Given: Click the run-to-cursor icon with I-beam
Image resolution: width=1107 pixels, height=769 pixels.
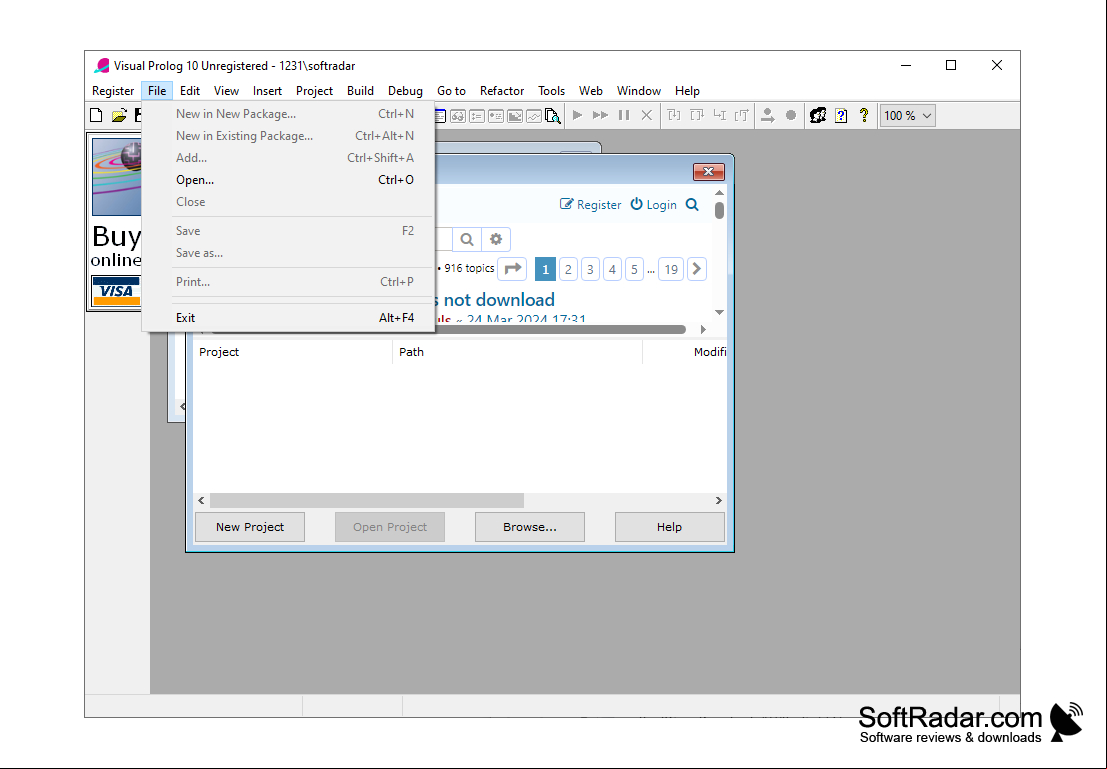Looking at the screenshot, I should click(719, 115).
